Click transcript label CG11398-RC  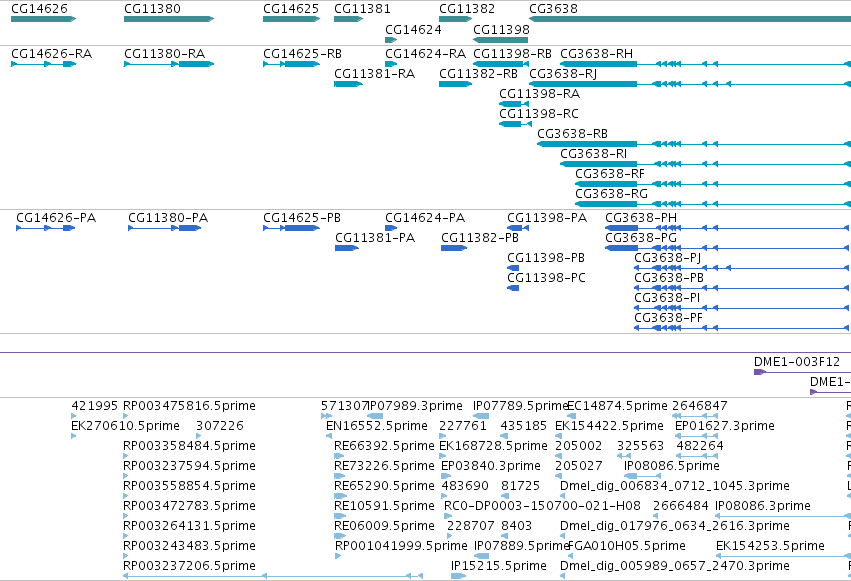[x=539, y=114]
